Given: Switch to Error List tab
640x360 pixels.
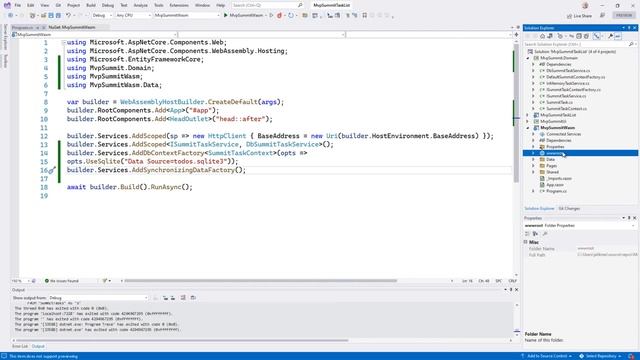Looking at the screenshot, I should [x=20, y=346].
